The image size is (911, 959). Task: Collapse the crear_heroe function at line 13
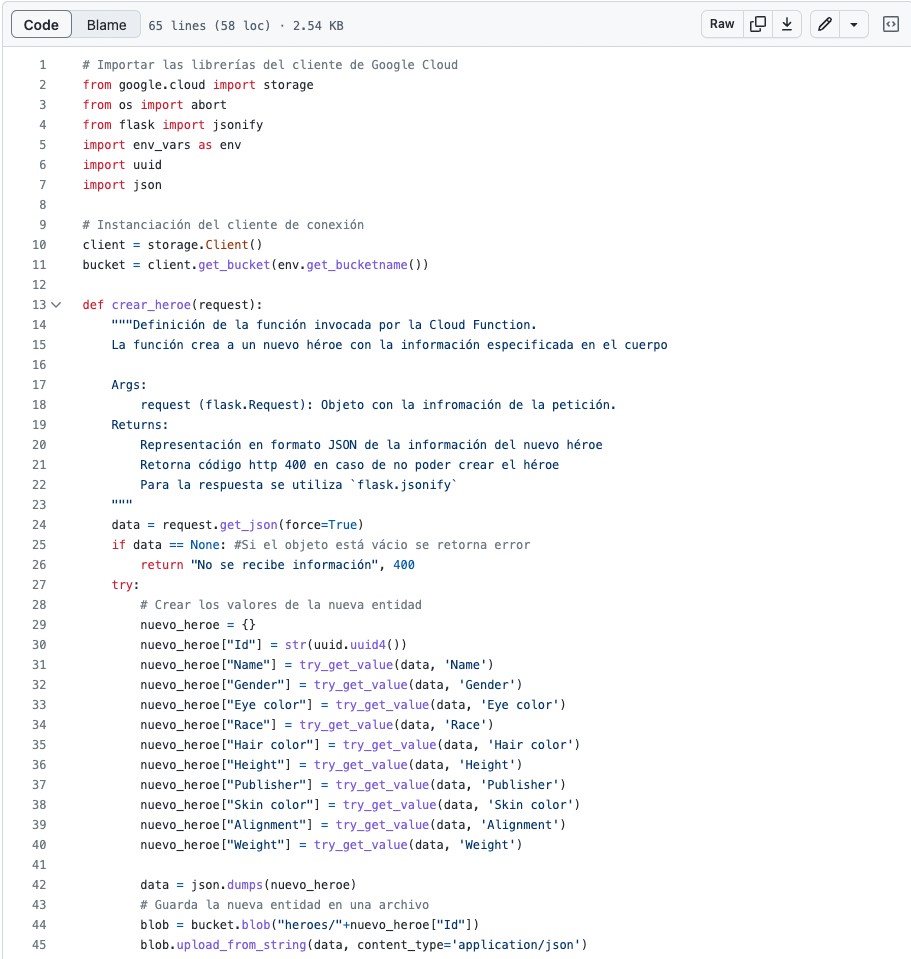click(56, 305)
